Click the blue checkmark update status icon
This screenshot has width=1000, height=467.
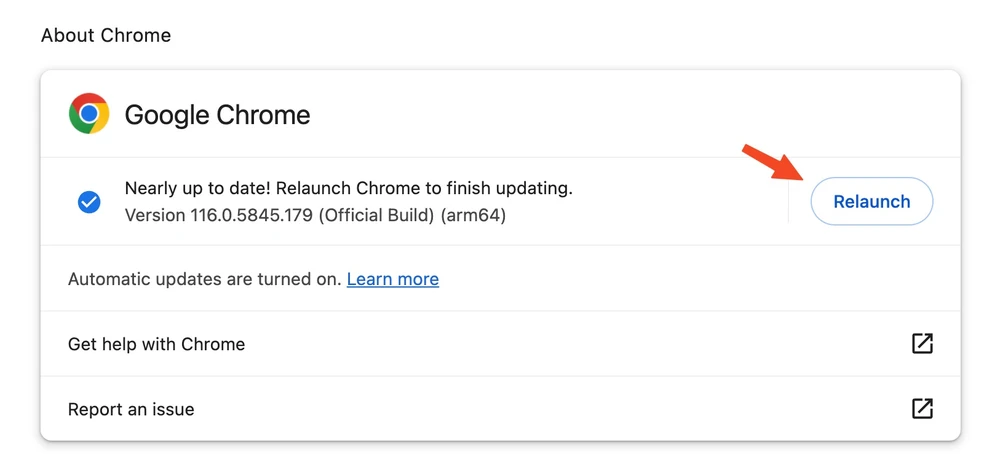click(x=89, y=202)
